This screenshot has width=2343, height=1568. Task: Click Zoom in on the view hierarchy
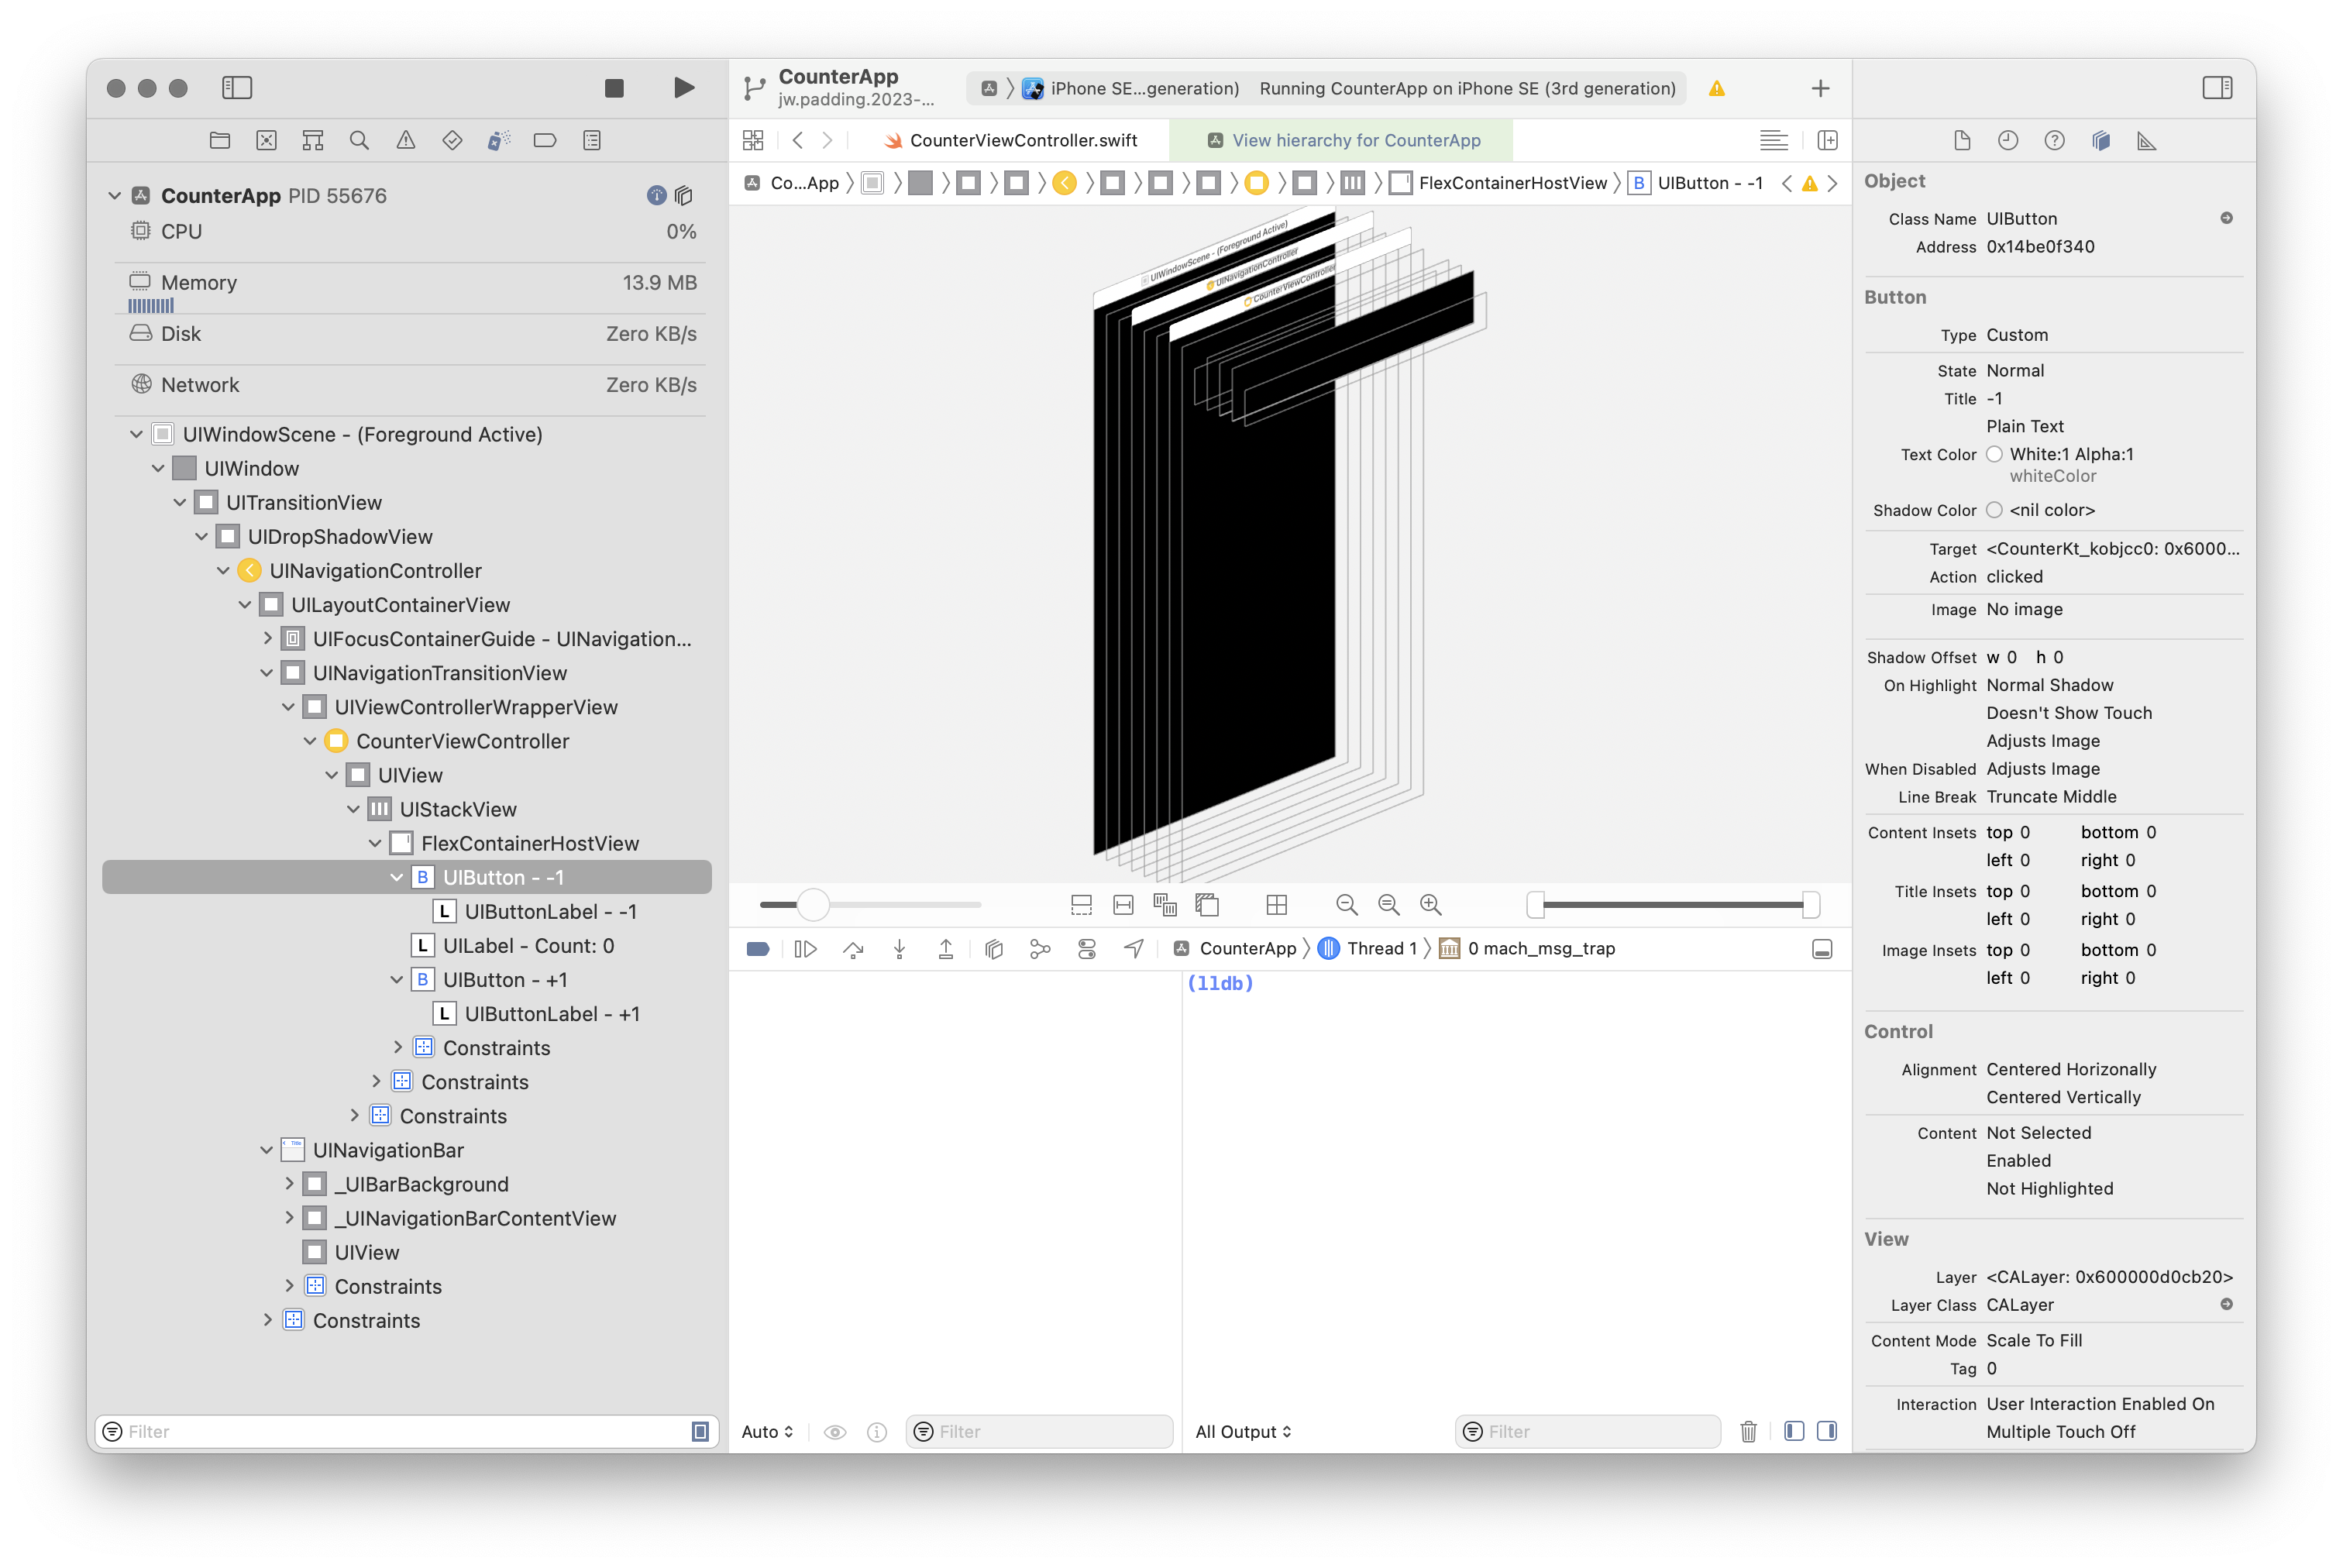(x=1431, y=905)
